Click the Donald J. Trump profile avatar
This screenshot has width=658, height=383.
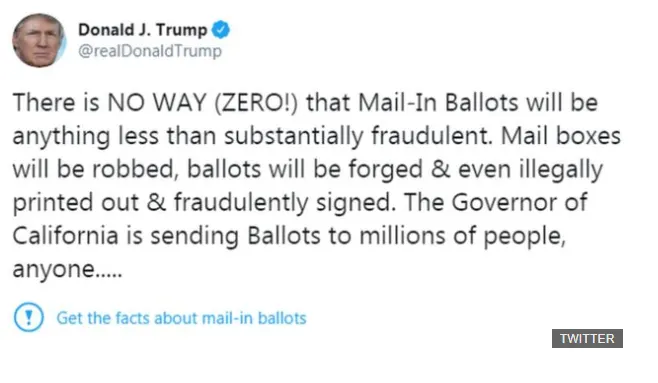click(x=39, y=40)
